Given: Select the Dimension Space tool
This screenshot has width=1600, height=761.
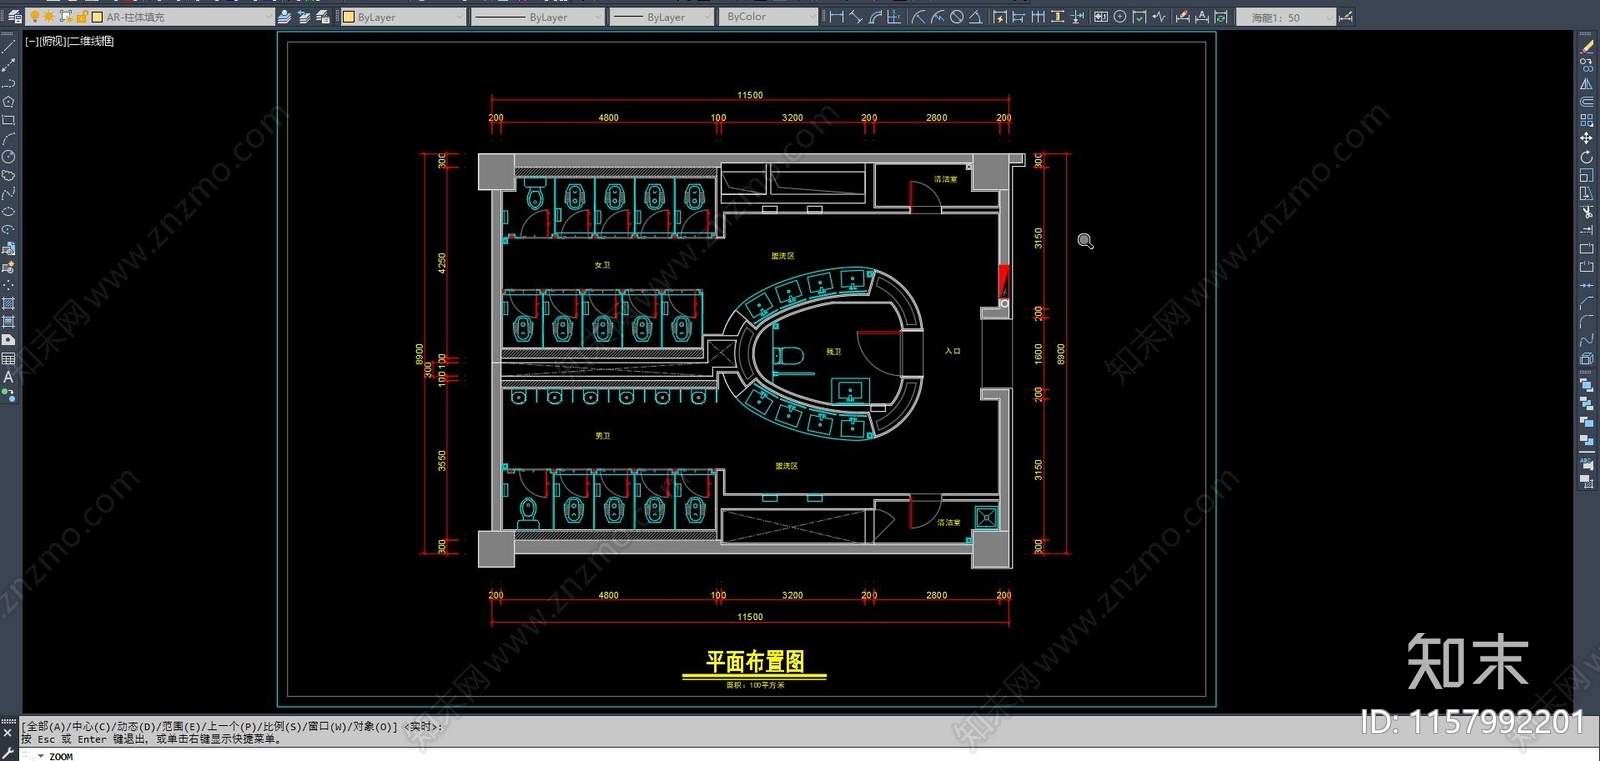Looking at the screenshot, I should tap(1057, 17).
